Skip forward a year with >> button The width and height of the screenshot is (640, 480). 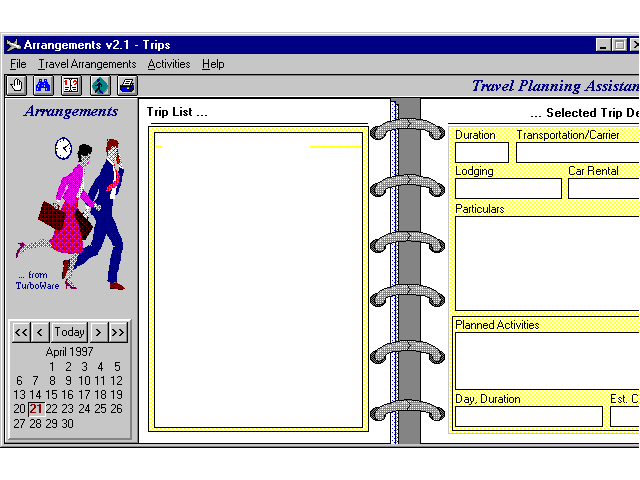coord(119,332)
